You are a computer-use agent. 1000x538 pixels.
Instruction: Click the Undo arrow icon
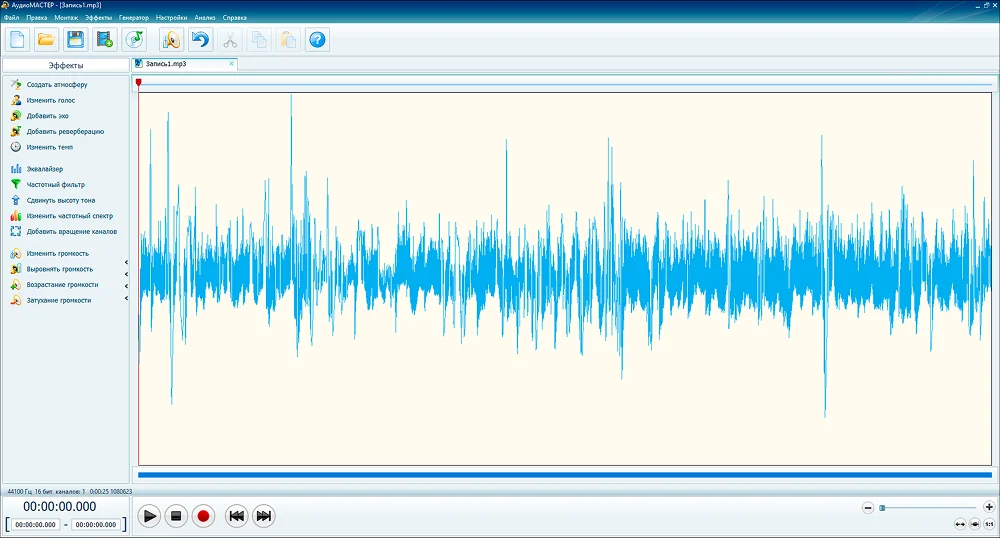pos(200,40)
